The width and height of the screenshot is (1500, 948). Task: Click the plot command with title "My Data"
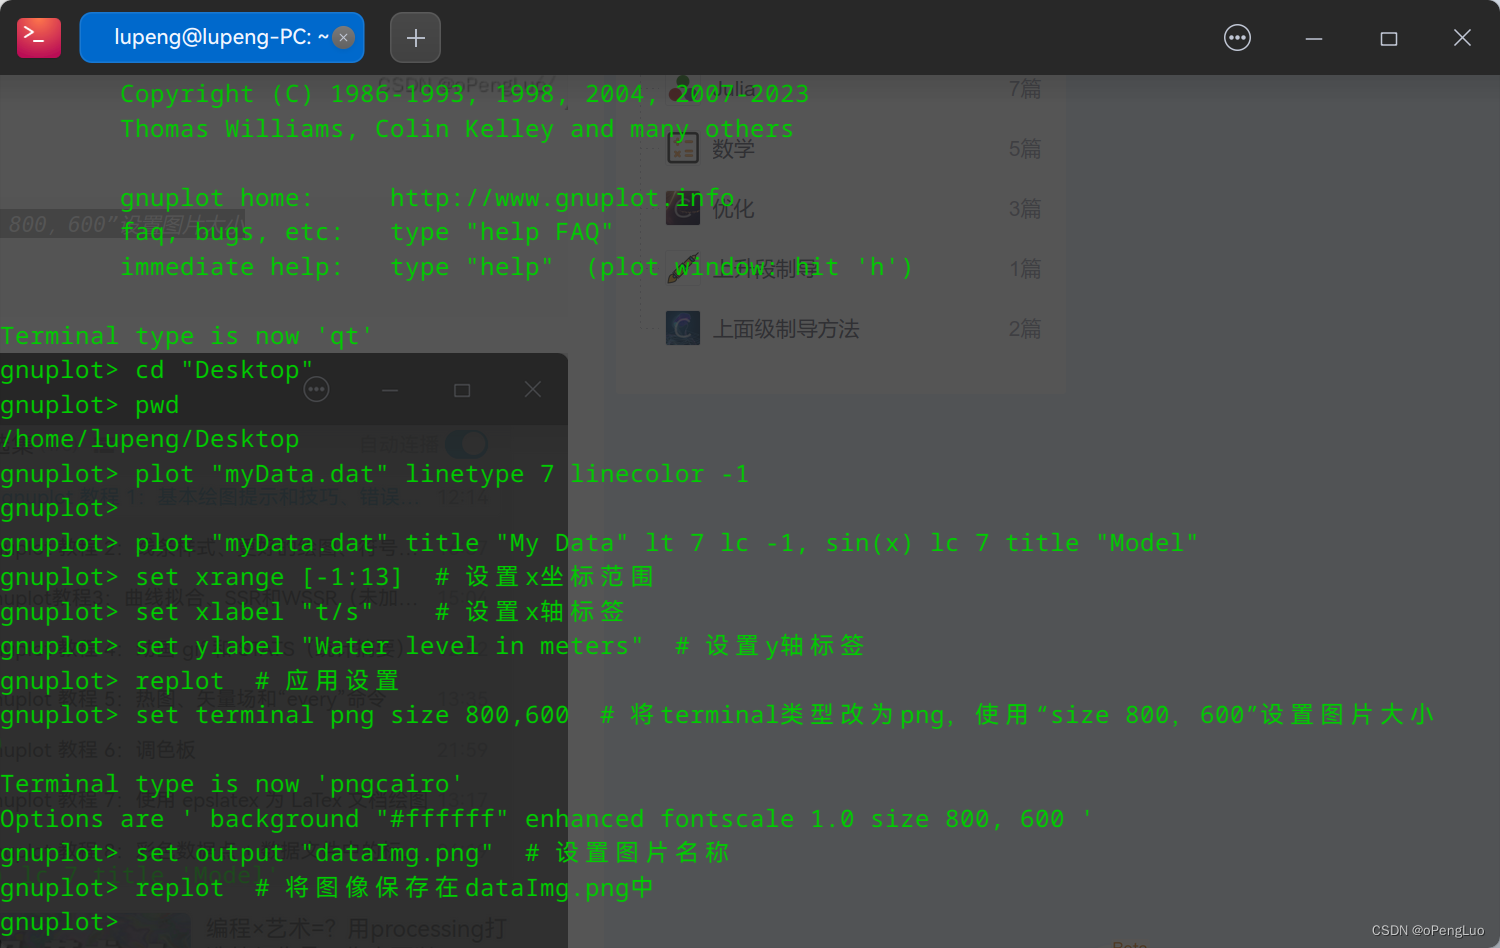coord(600,543)
